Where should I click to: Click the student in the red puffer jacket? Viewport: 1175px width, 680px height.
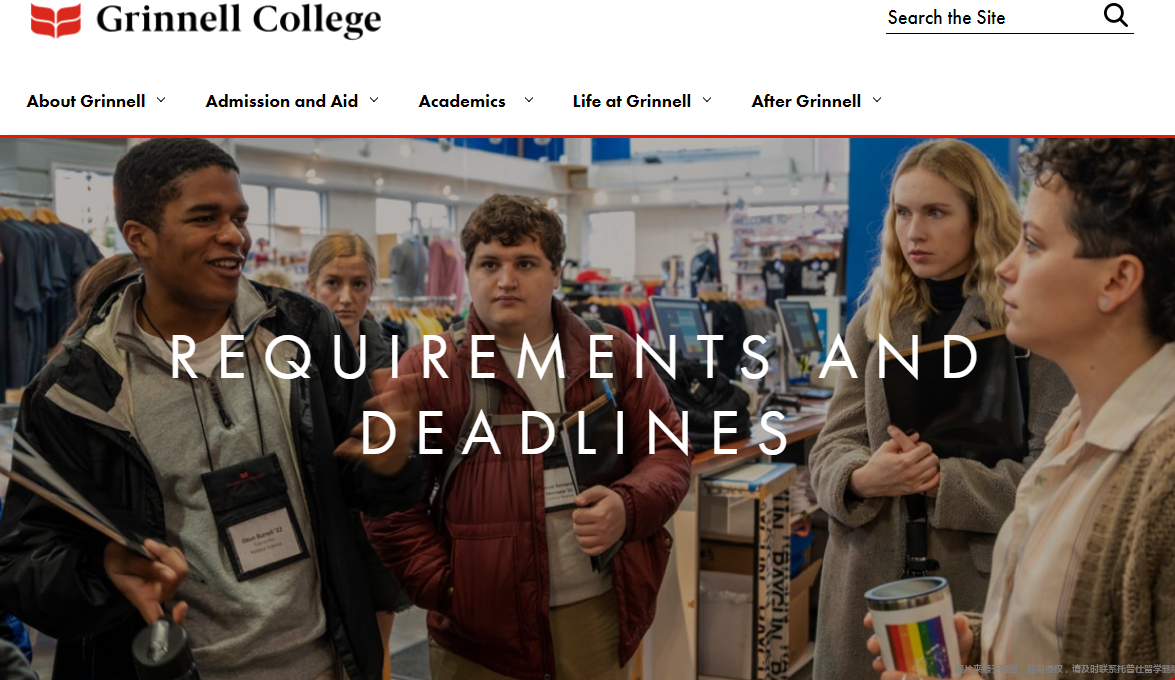525,442
